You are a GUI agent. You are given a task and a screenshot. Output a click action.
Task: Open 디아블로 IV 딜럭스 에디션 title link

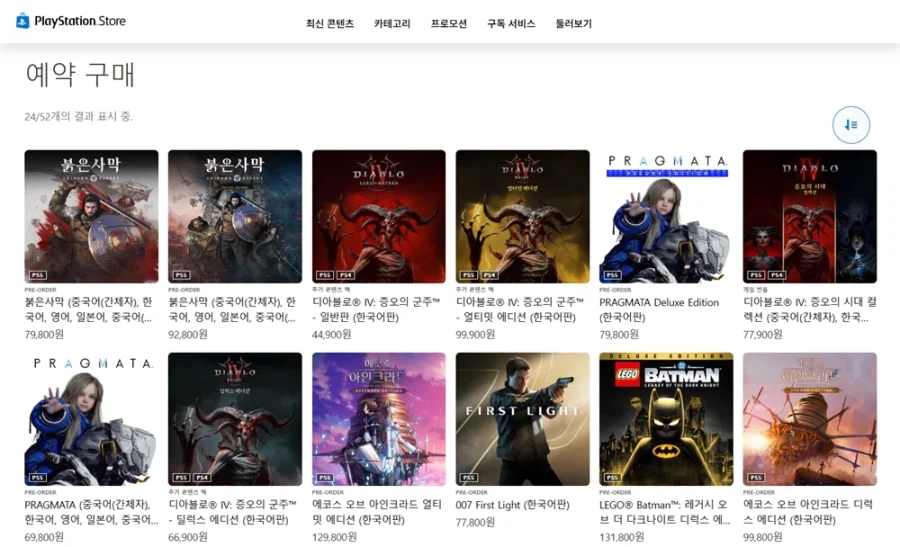[234, 512]
